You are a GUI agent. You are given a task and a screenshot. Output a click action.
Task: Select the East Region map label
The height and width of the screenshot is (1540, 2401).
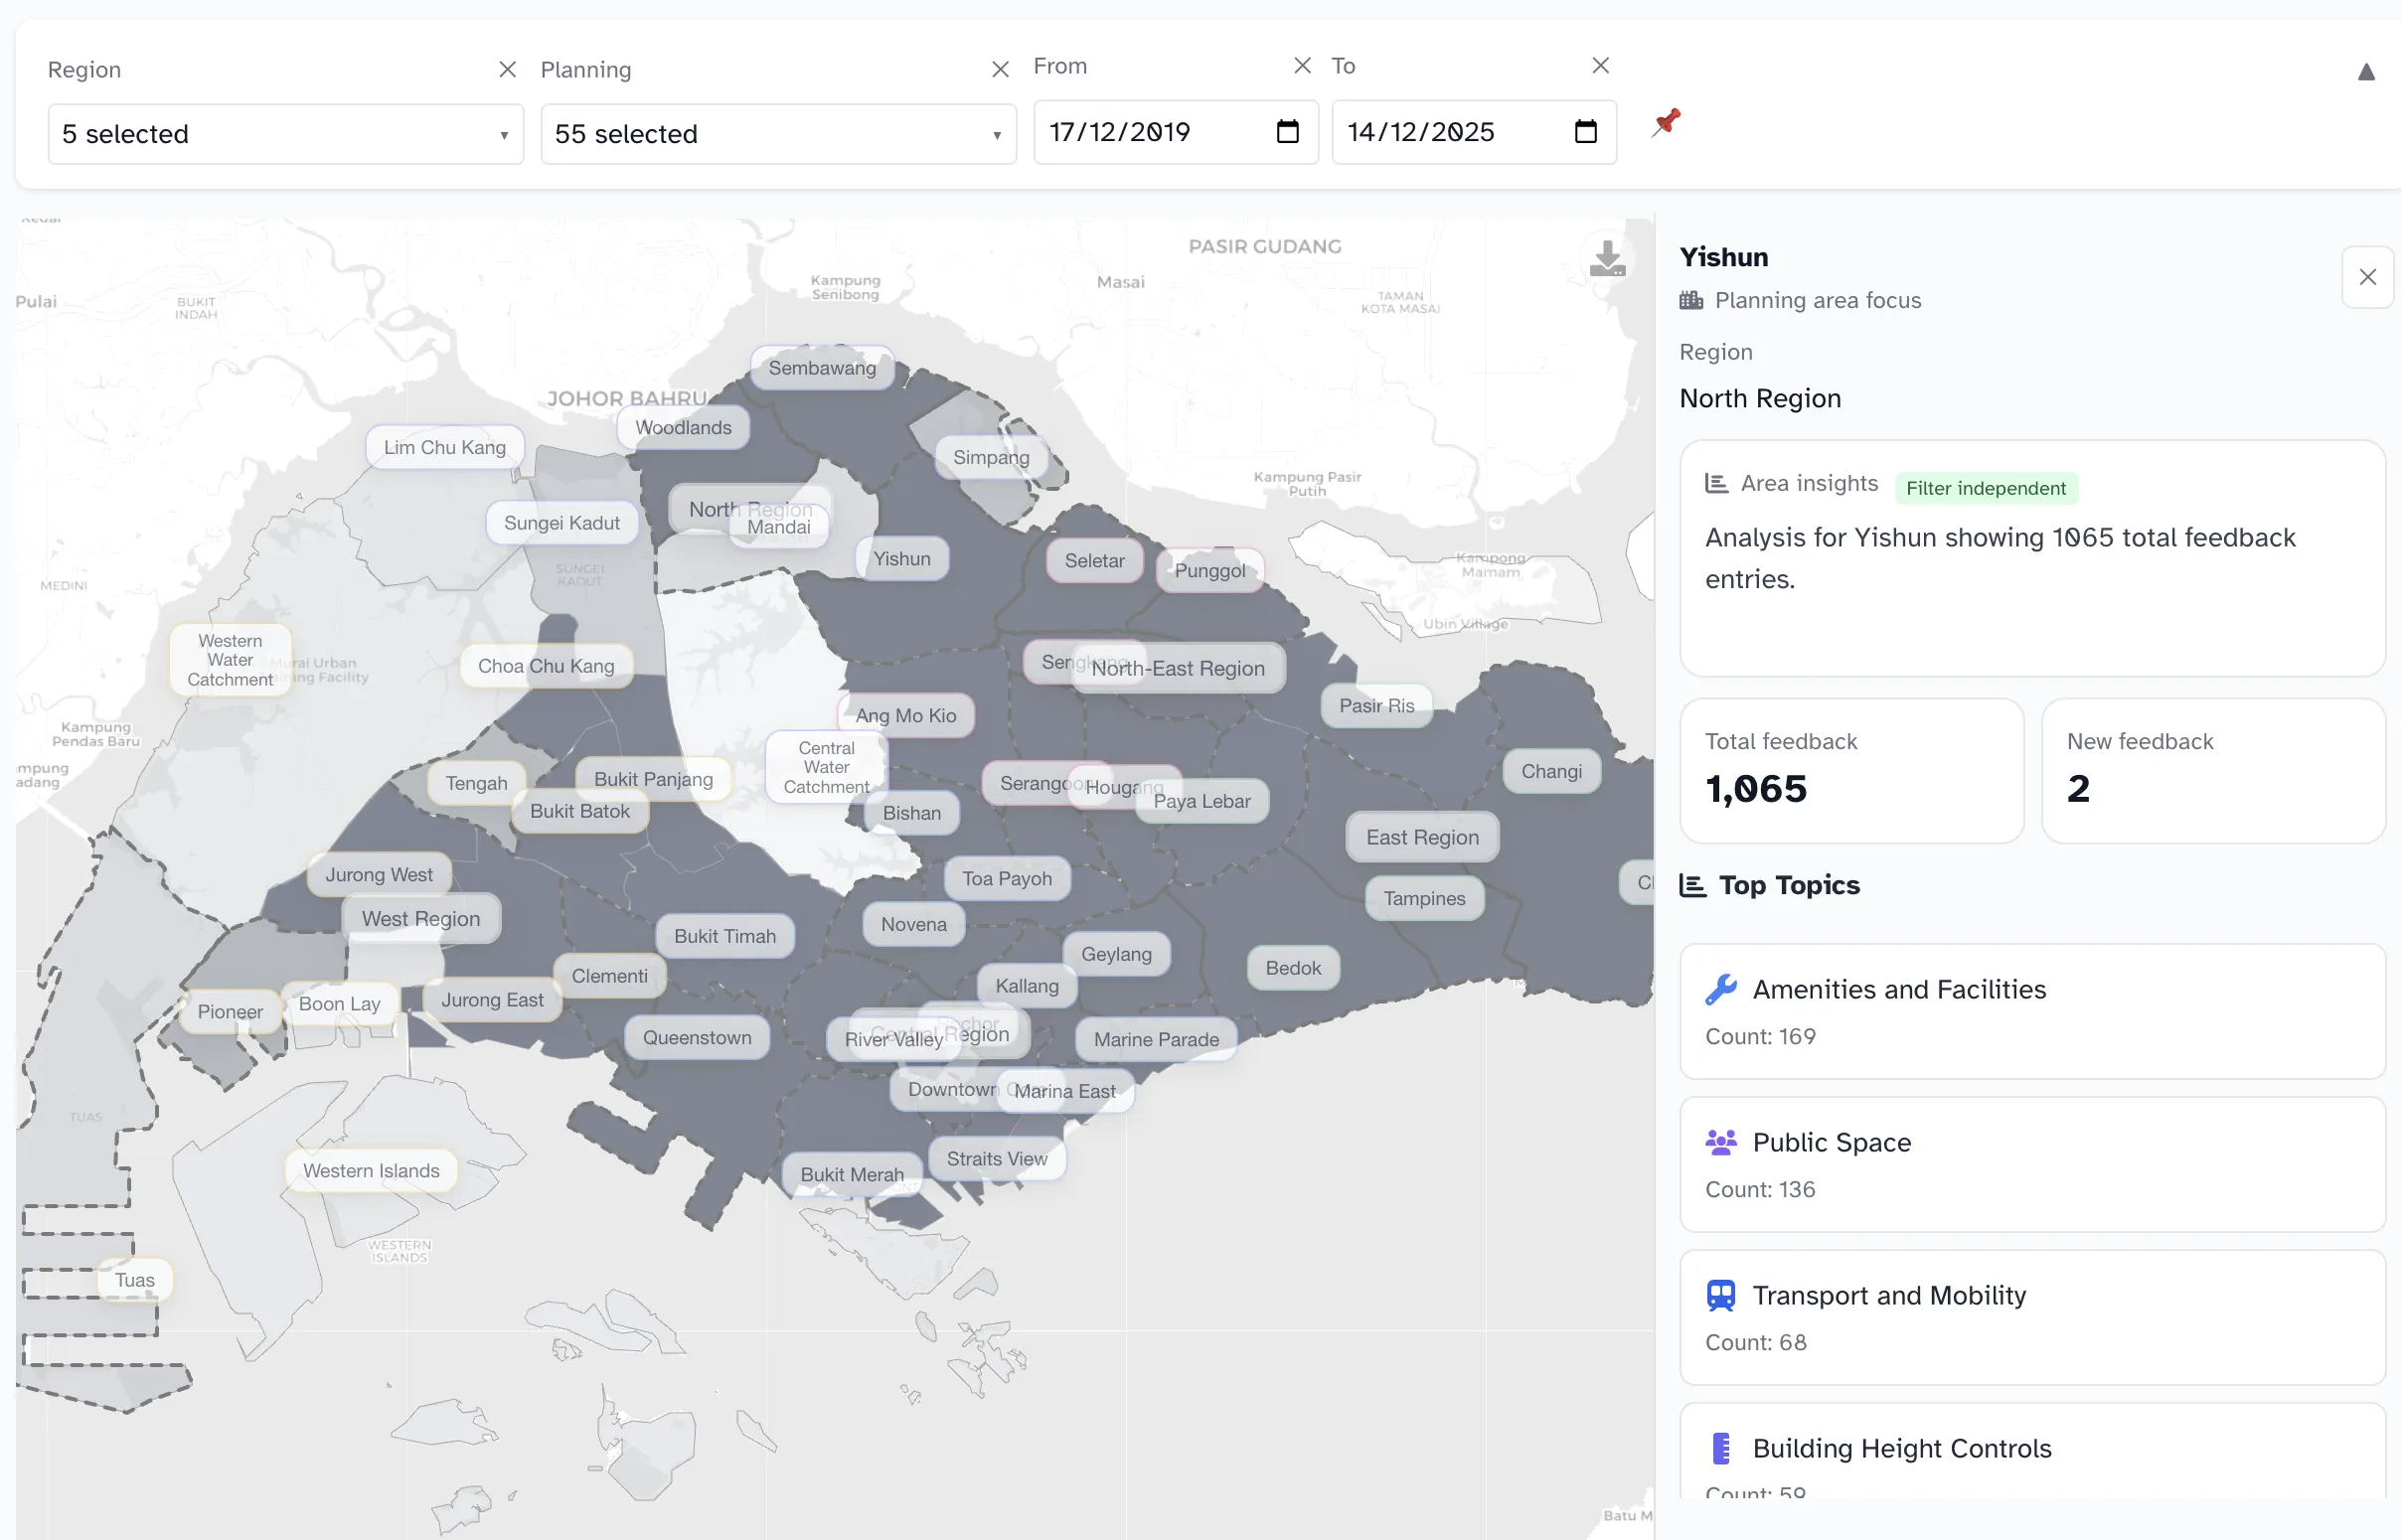tap(1422, 838)
